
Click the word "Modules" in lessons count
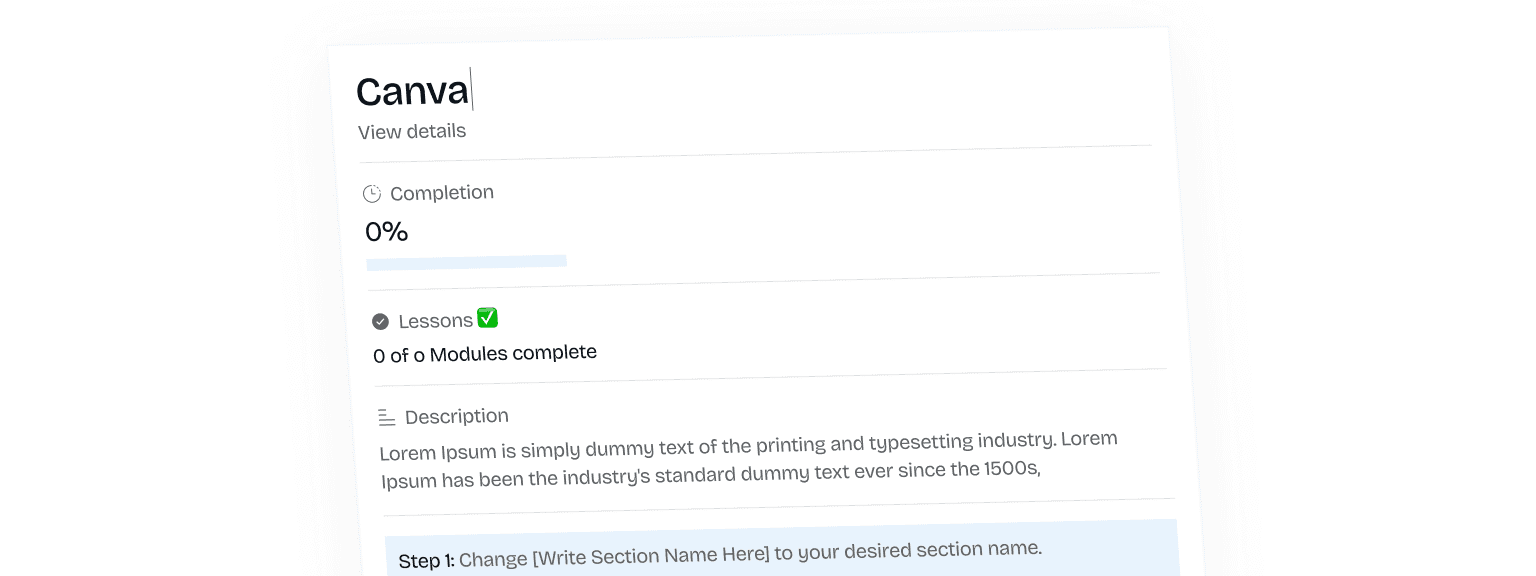[x=469, y=354]
